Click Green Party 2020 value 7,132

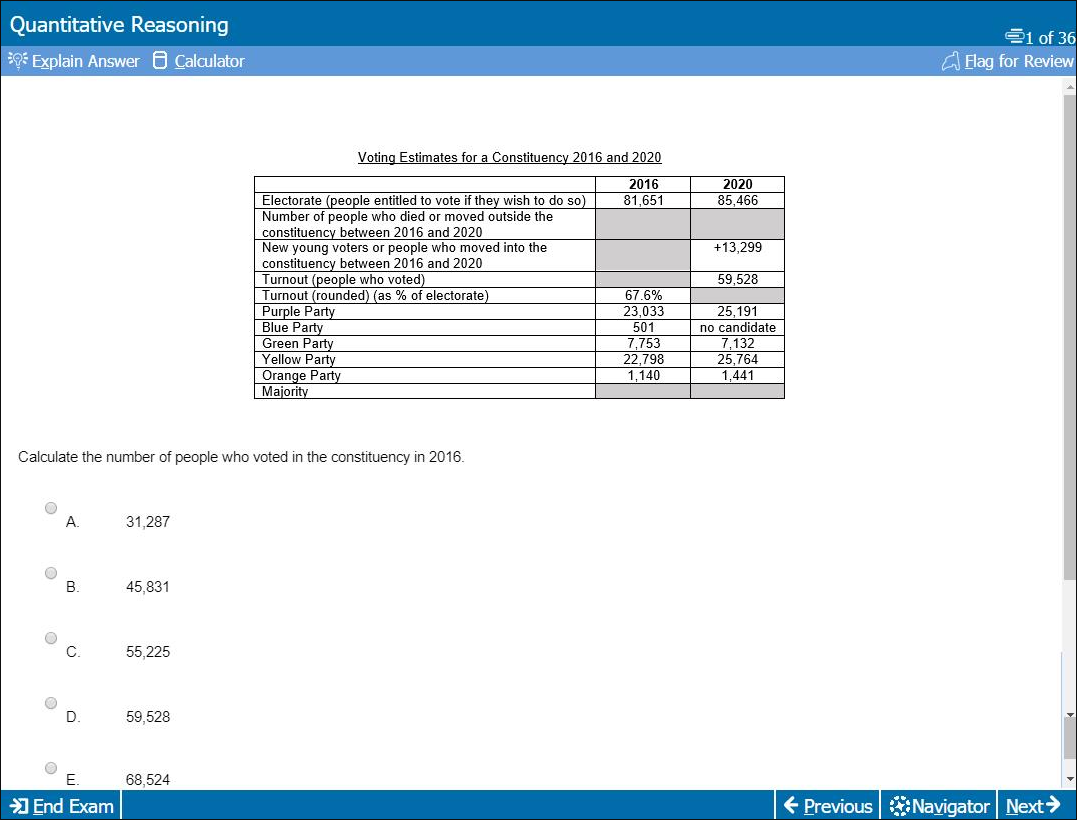pos(738,343)
